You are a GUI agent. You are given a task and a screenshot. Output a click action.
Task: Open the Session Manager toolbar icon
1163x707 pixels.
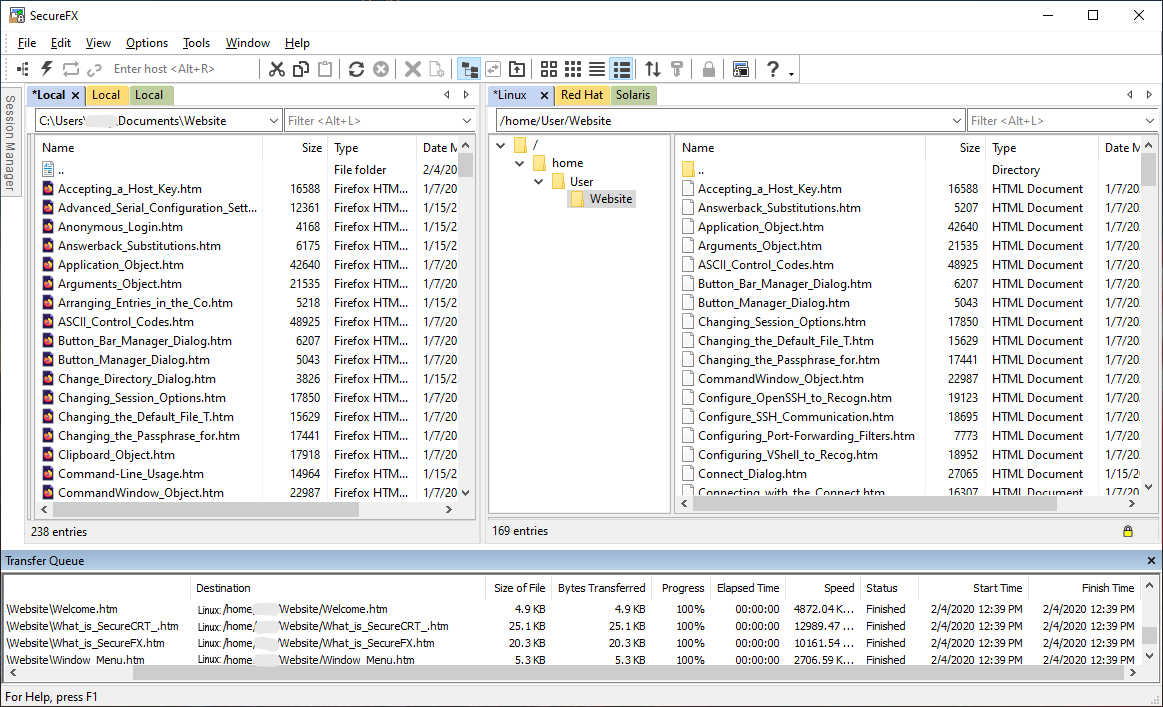(x=23, y=69)
